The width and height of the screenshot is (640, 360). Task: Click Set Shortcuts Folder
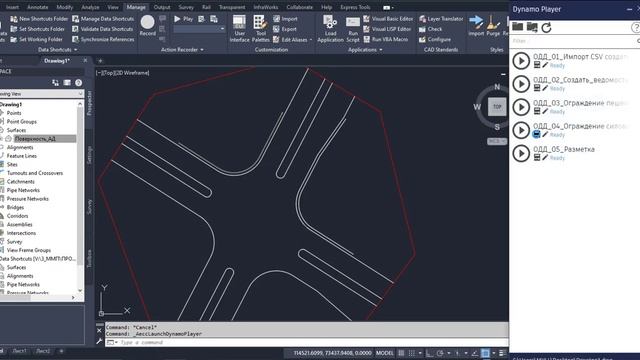[38, 29]
